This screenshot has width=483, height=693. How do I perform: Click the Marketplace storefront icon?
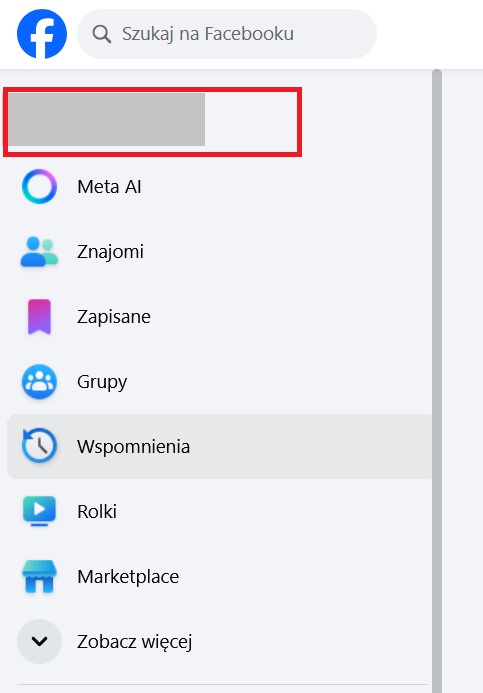(x=39, y=576)
